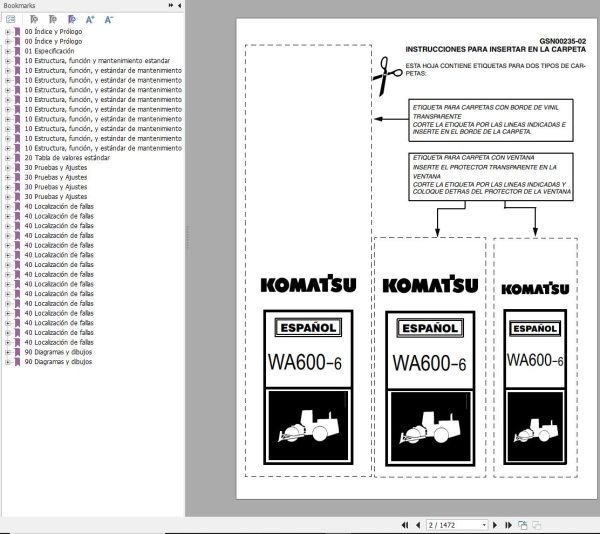The image size is (600, 534).
Task: Open bookmark 10 Estructura, función y mantenimiento estandar
Action: pyautogui.click(x=97, y=61)
